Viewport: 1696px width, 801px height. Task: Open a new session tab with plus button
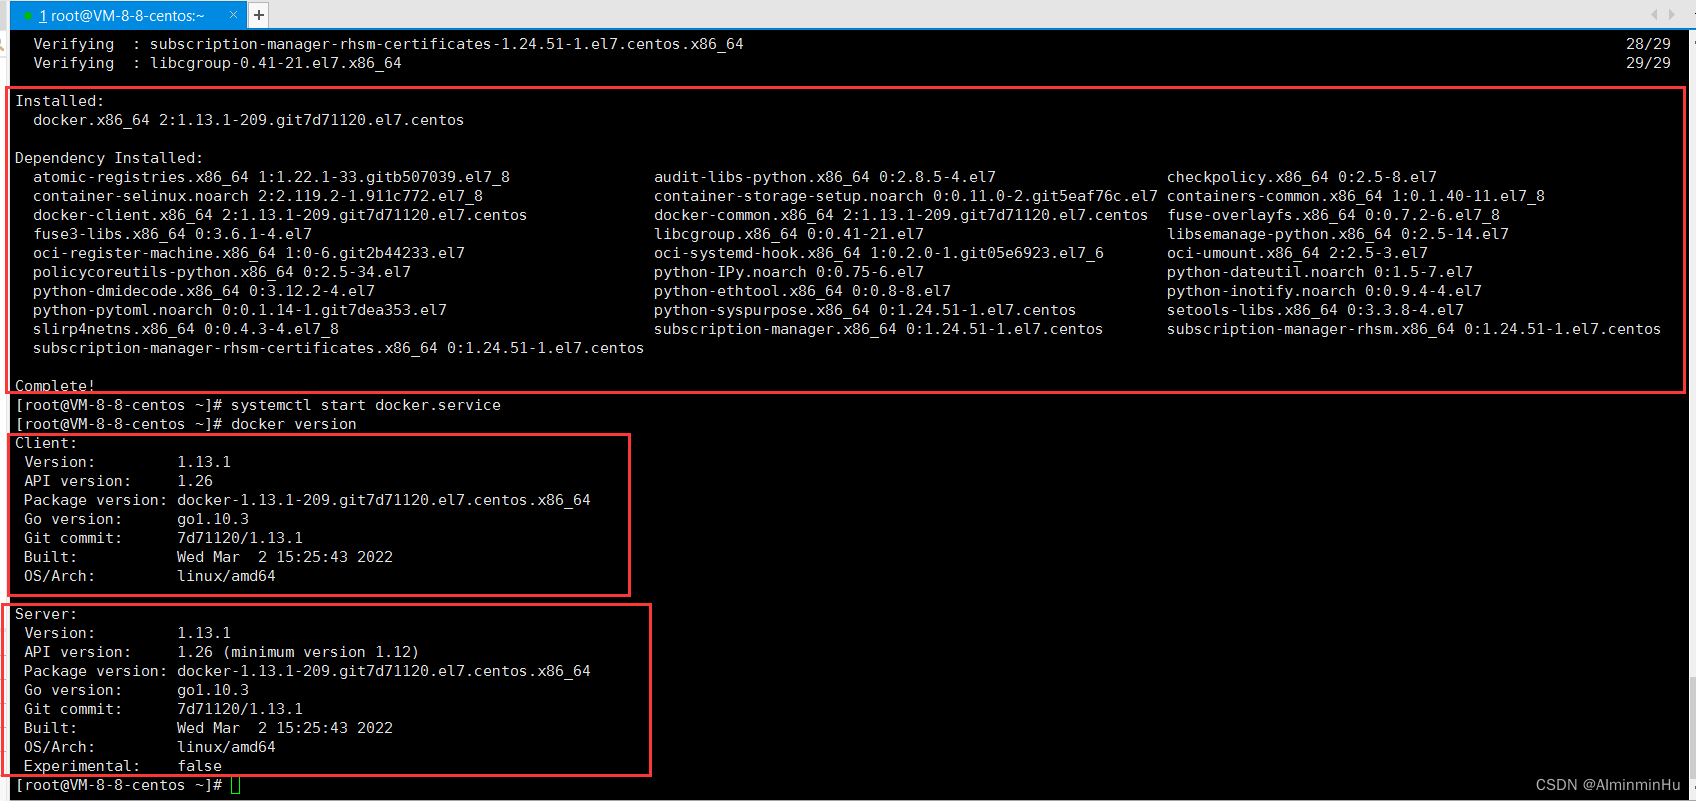tap(258, 15)
